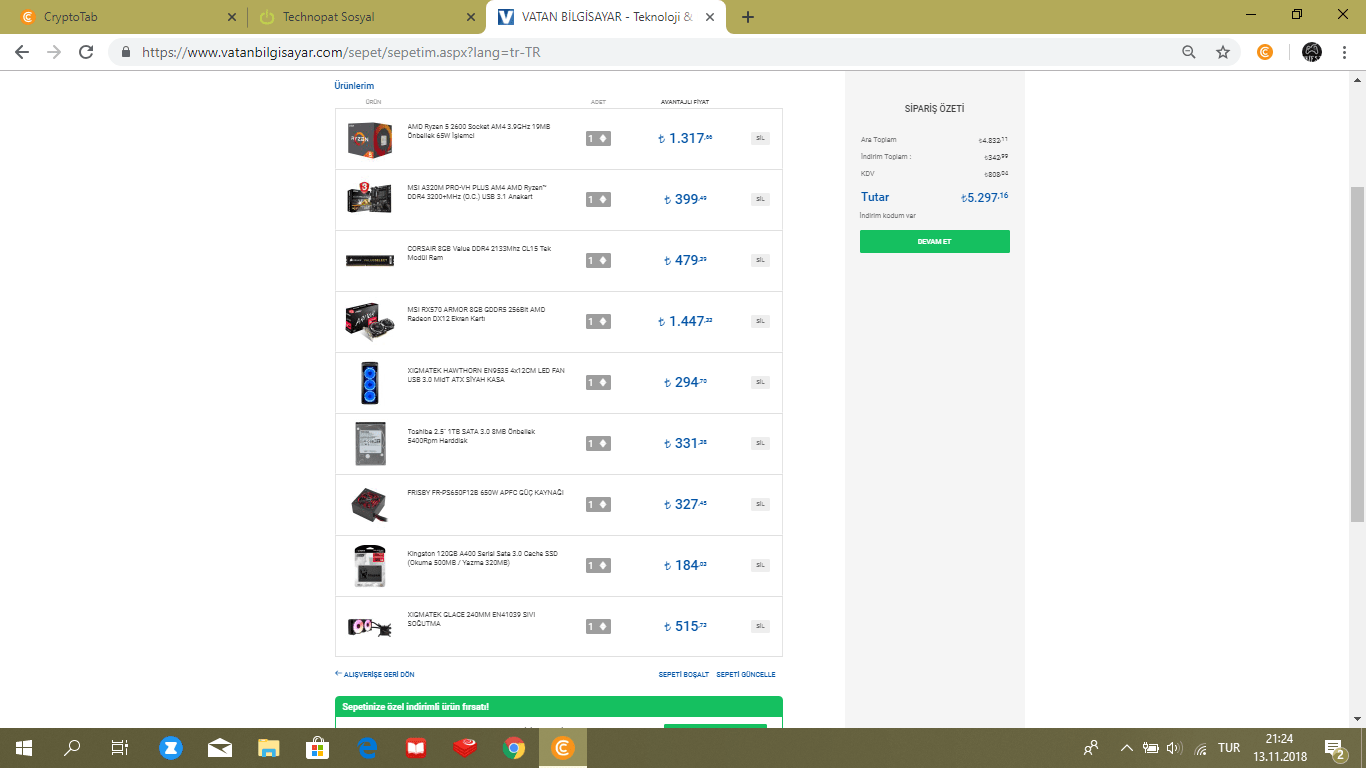Close the Technopat Sosyal tab
The image size is (1366, 768).
tap(471, 17)
